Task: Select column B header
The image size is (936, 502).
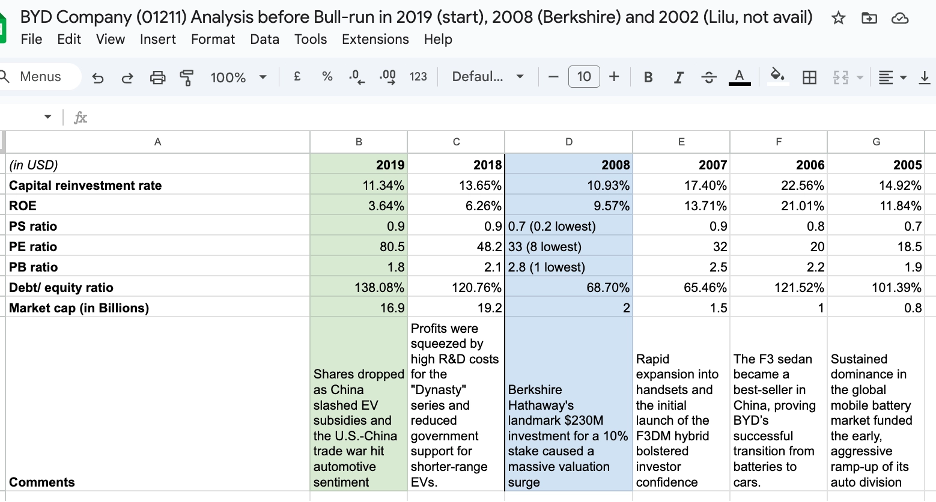Action: coord(359,142)
